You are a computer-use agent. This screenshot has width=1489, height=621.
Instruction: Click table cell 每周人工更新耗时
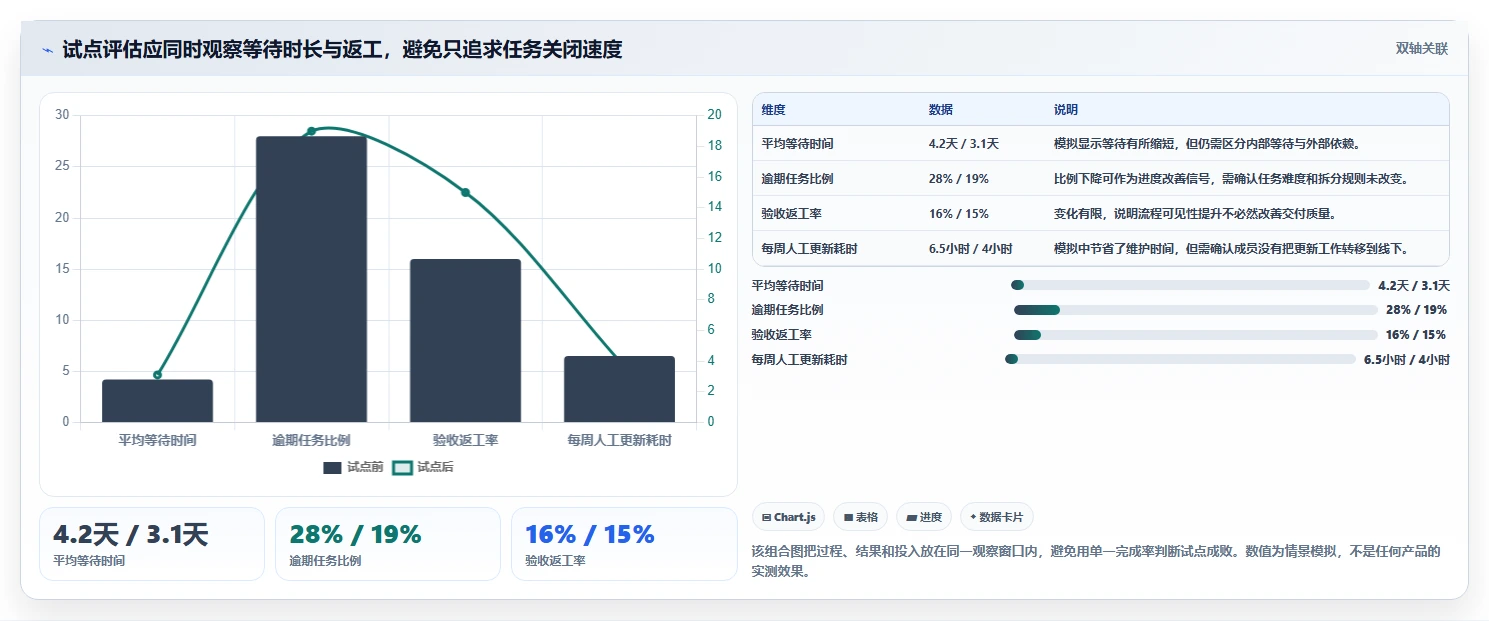809,249
